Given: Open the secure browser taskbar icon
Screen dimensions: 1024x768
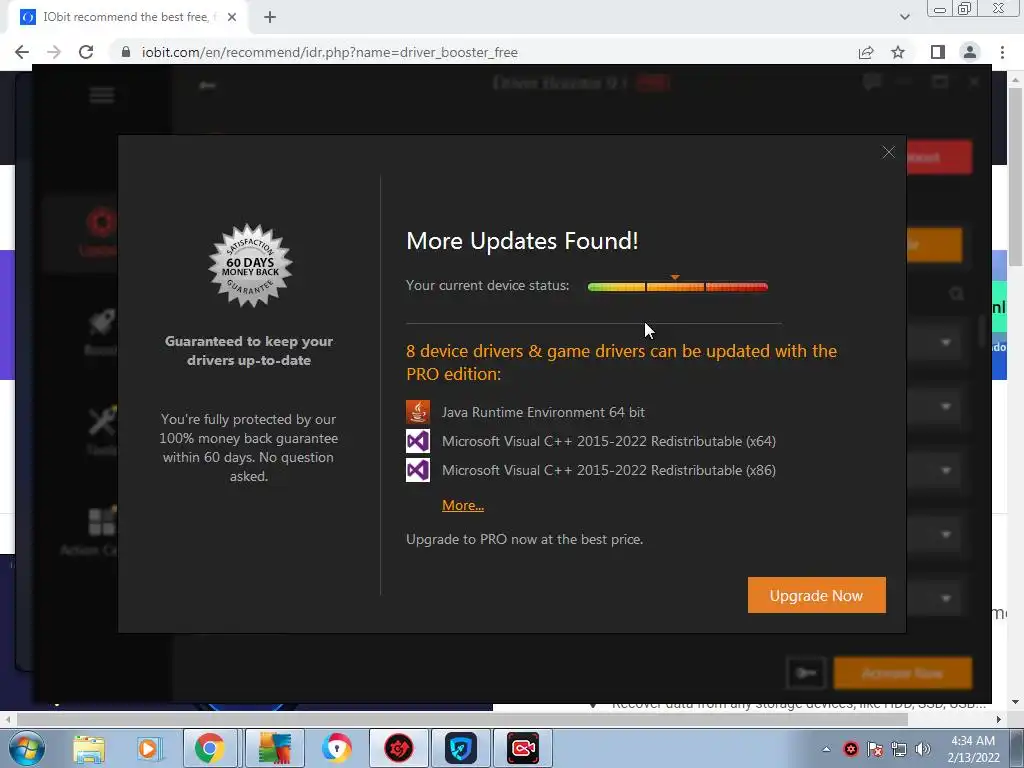Looking at the screenshot, I should pyautogui.click(x=336, y=748).
